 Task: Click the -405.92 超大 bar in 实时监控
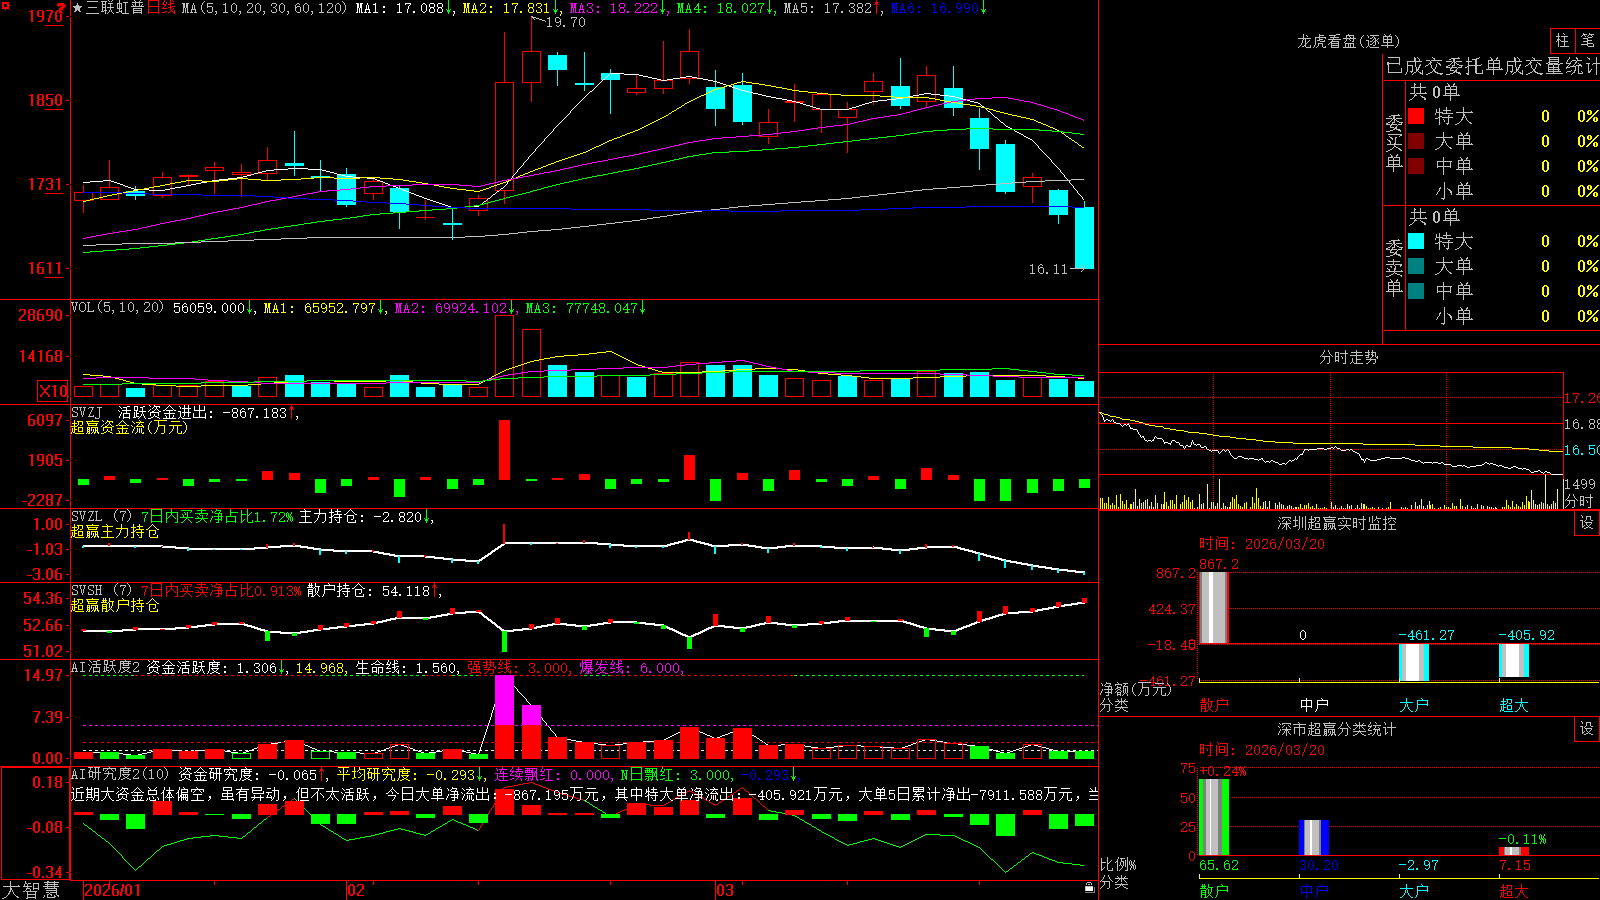[x=1514, y=660]
